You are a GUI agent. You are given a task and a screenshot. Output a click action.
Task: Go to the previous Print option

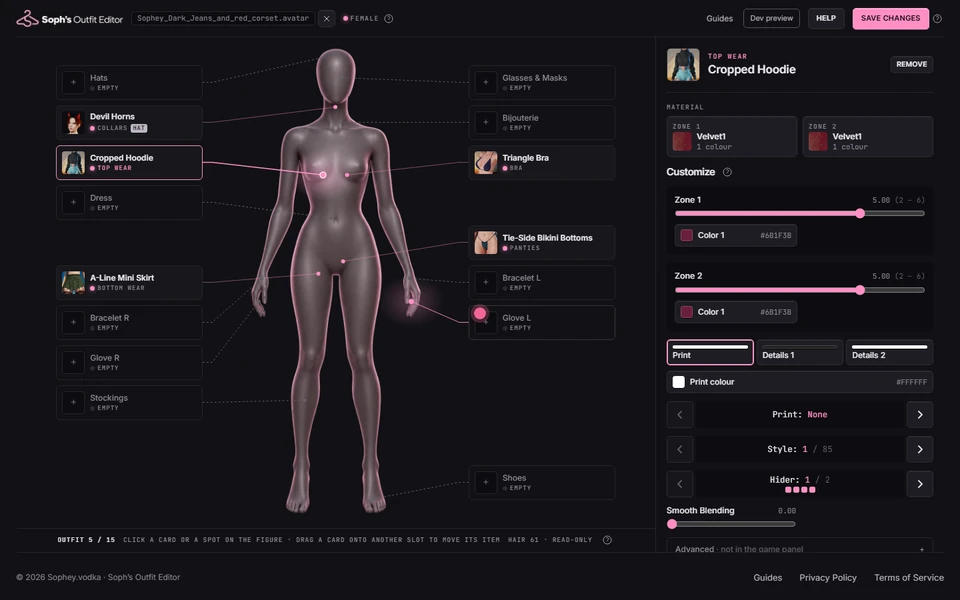coord(680,414)
